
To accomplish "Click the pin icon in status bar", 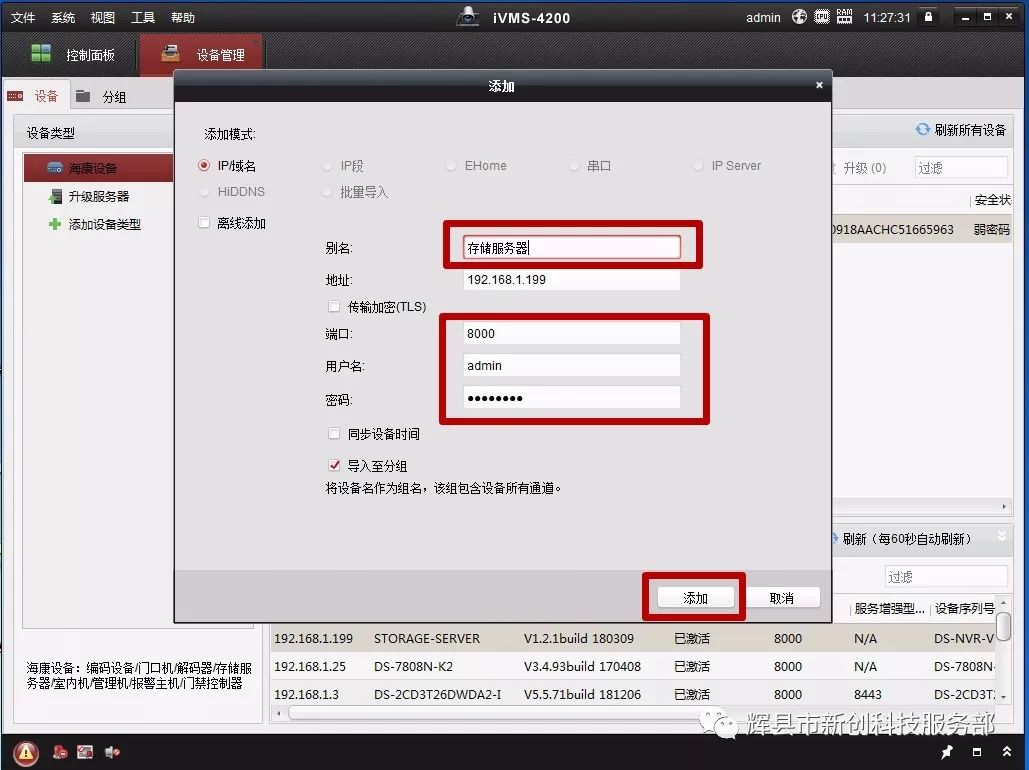I will click(x=947, y=752).
